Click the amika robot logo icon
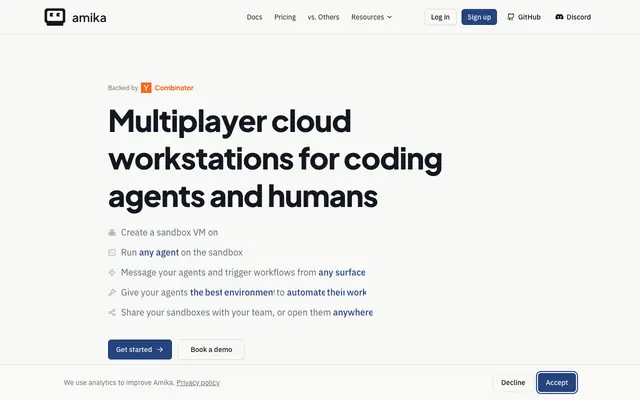Image resolution: width=640 pixels, height=400 pixels. 55,17
